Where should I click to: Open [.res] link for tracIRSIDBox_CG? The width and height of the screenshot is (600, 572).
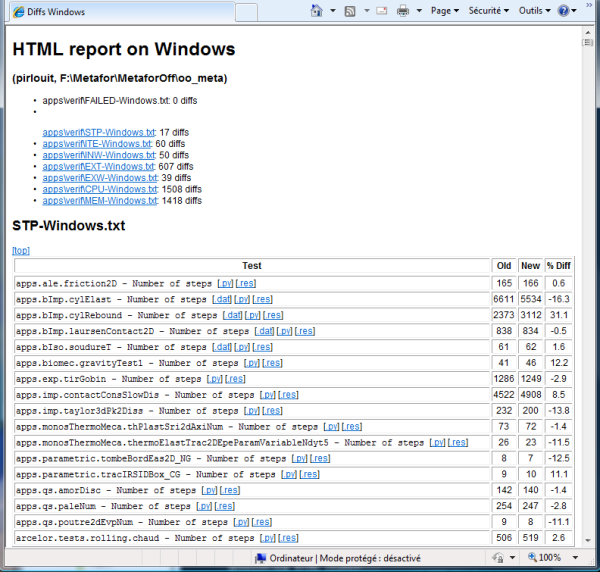point(310,474)
